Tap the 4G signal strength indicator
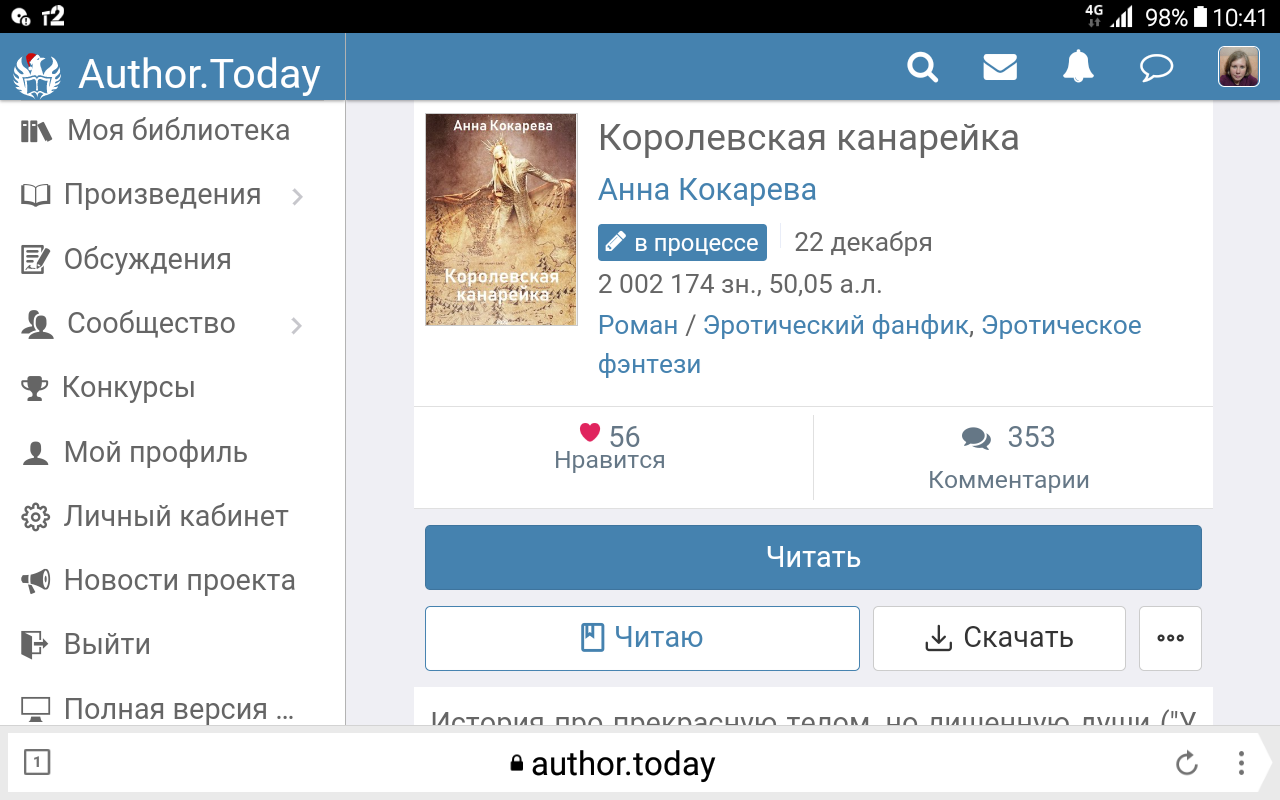Screen dimensions: 1280x800 [1109, 16]
